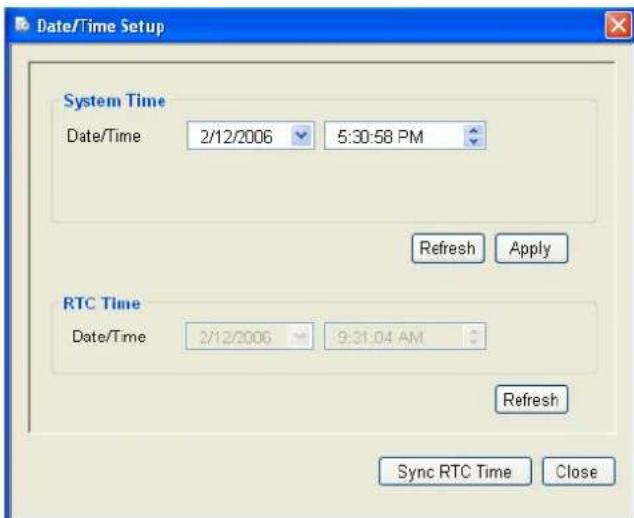Click the Date/Time Setup window title text

(101, 27)
